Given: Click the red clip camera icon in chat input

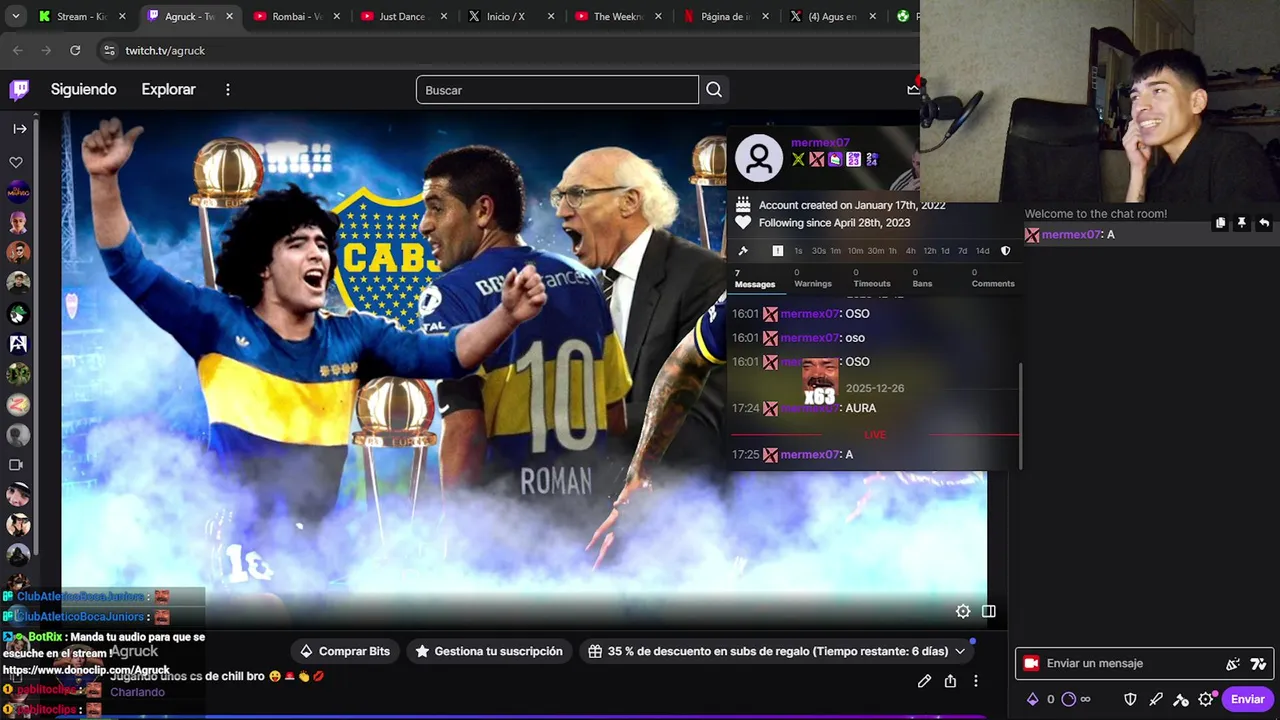Looking at the screenshot, I should coord(1031,663).
